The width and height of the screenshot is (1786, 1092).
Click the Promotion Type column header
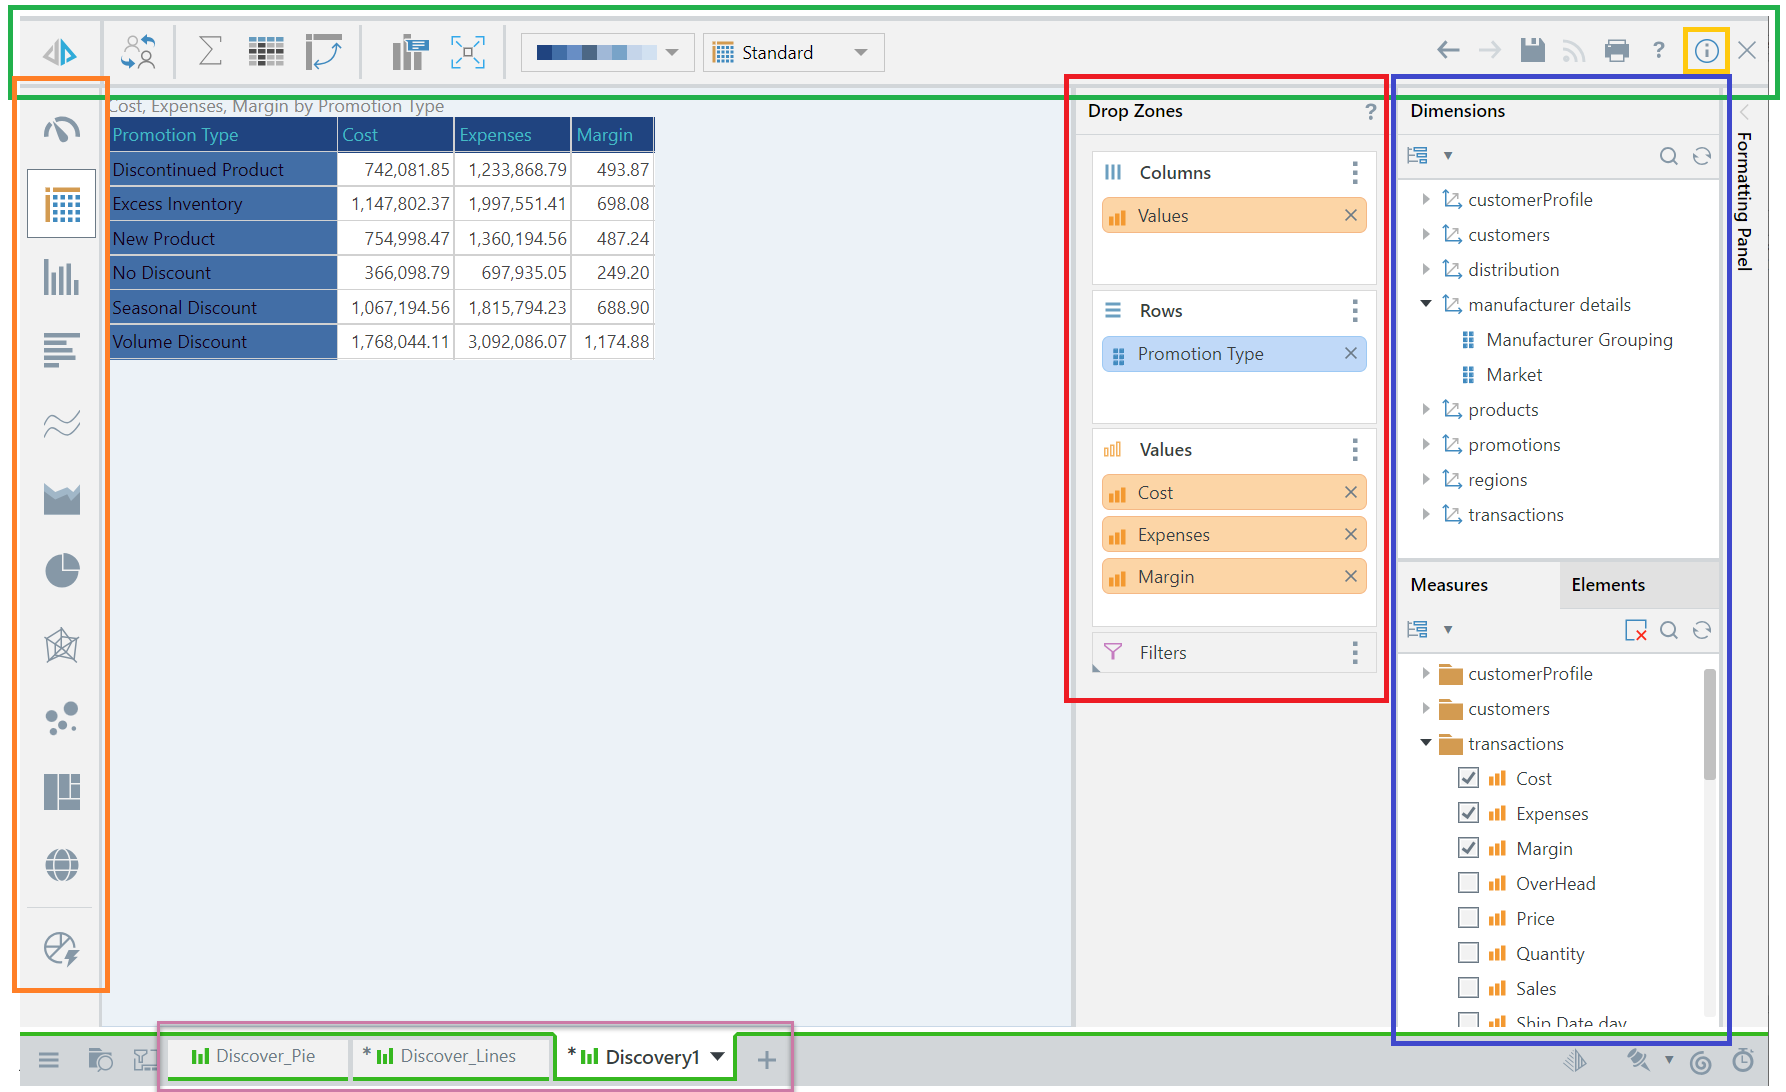[x=223, y=134]
